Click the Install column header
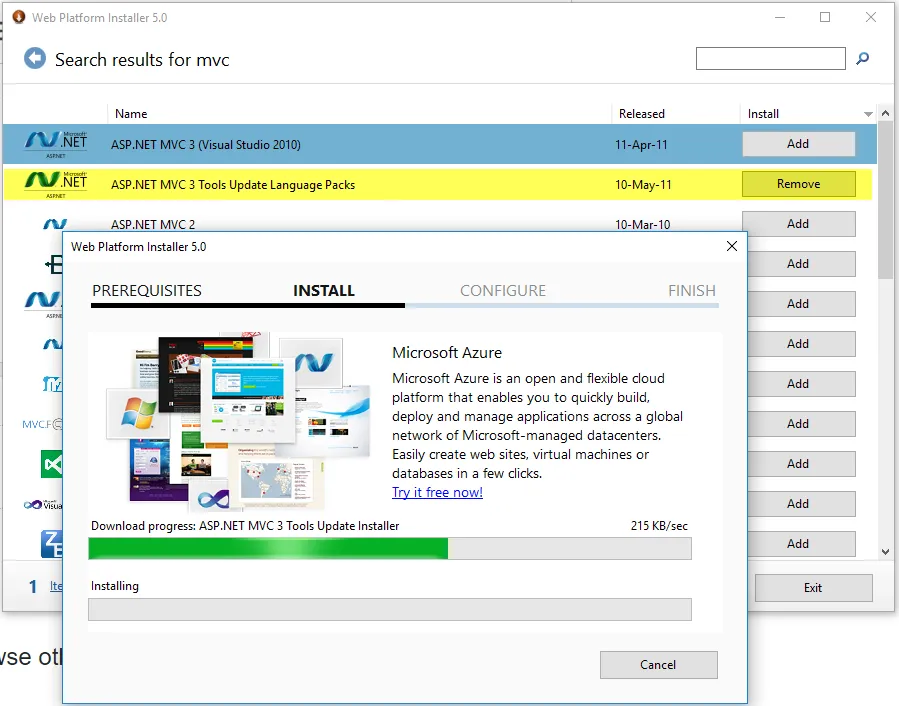Screen dimensions: 899x706 click(x=763, y=114)
